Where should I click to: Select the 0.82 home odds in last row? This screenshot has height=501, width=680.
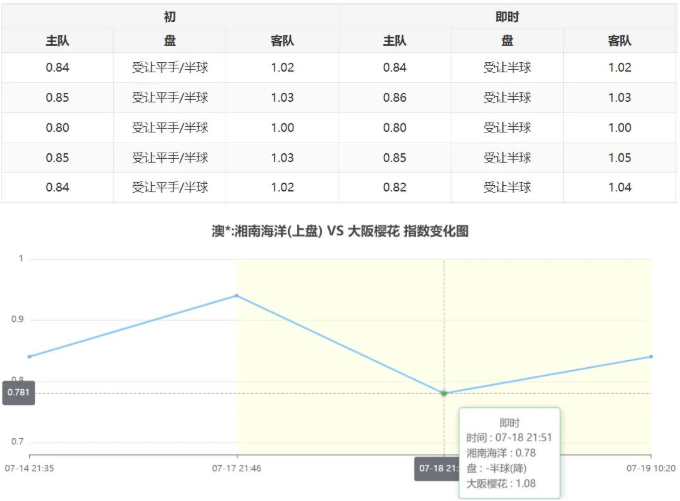[x=395, y=188]
